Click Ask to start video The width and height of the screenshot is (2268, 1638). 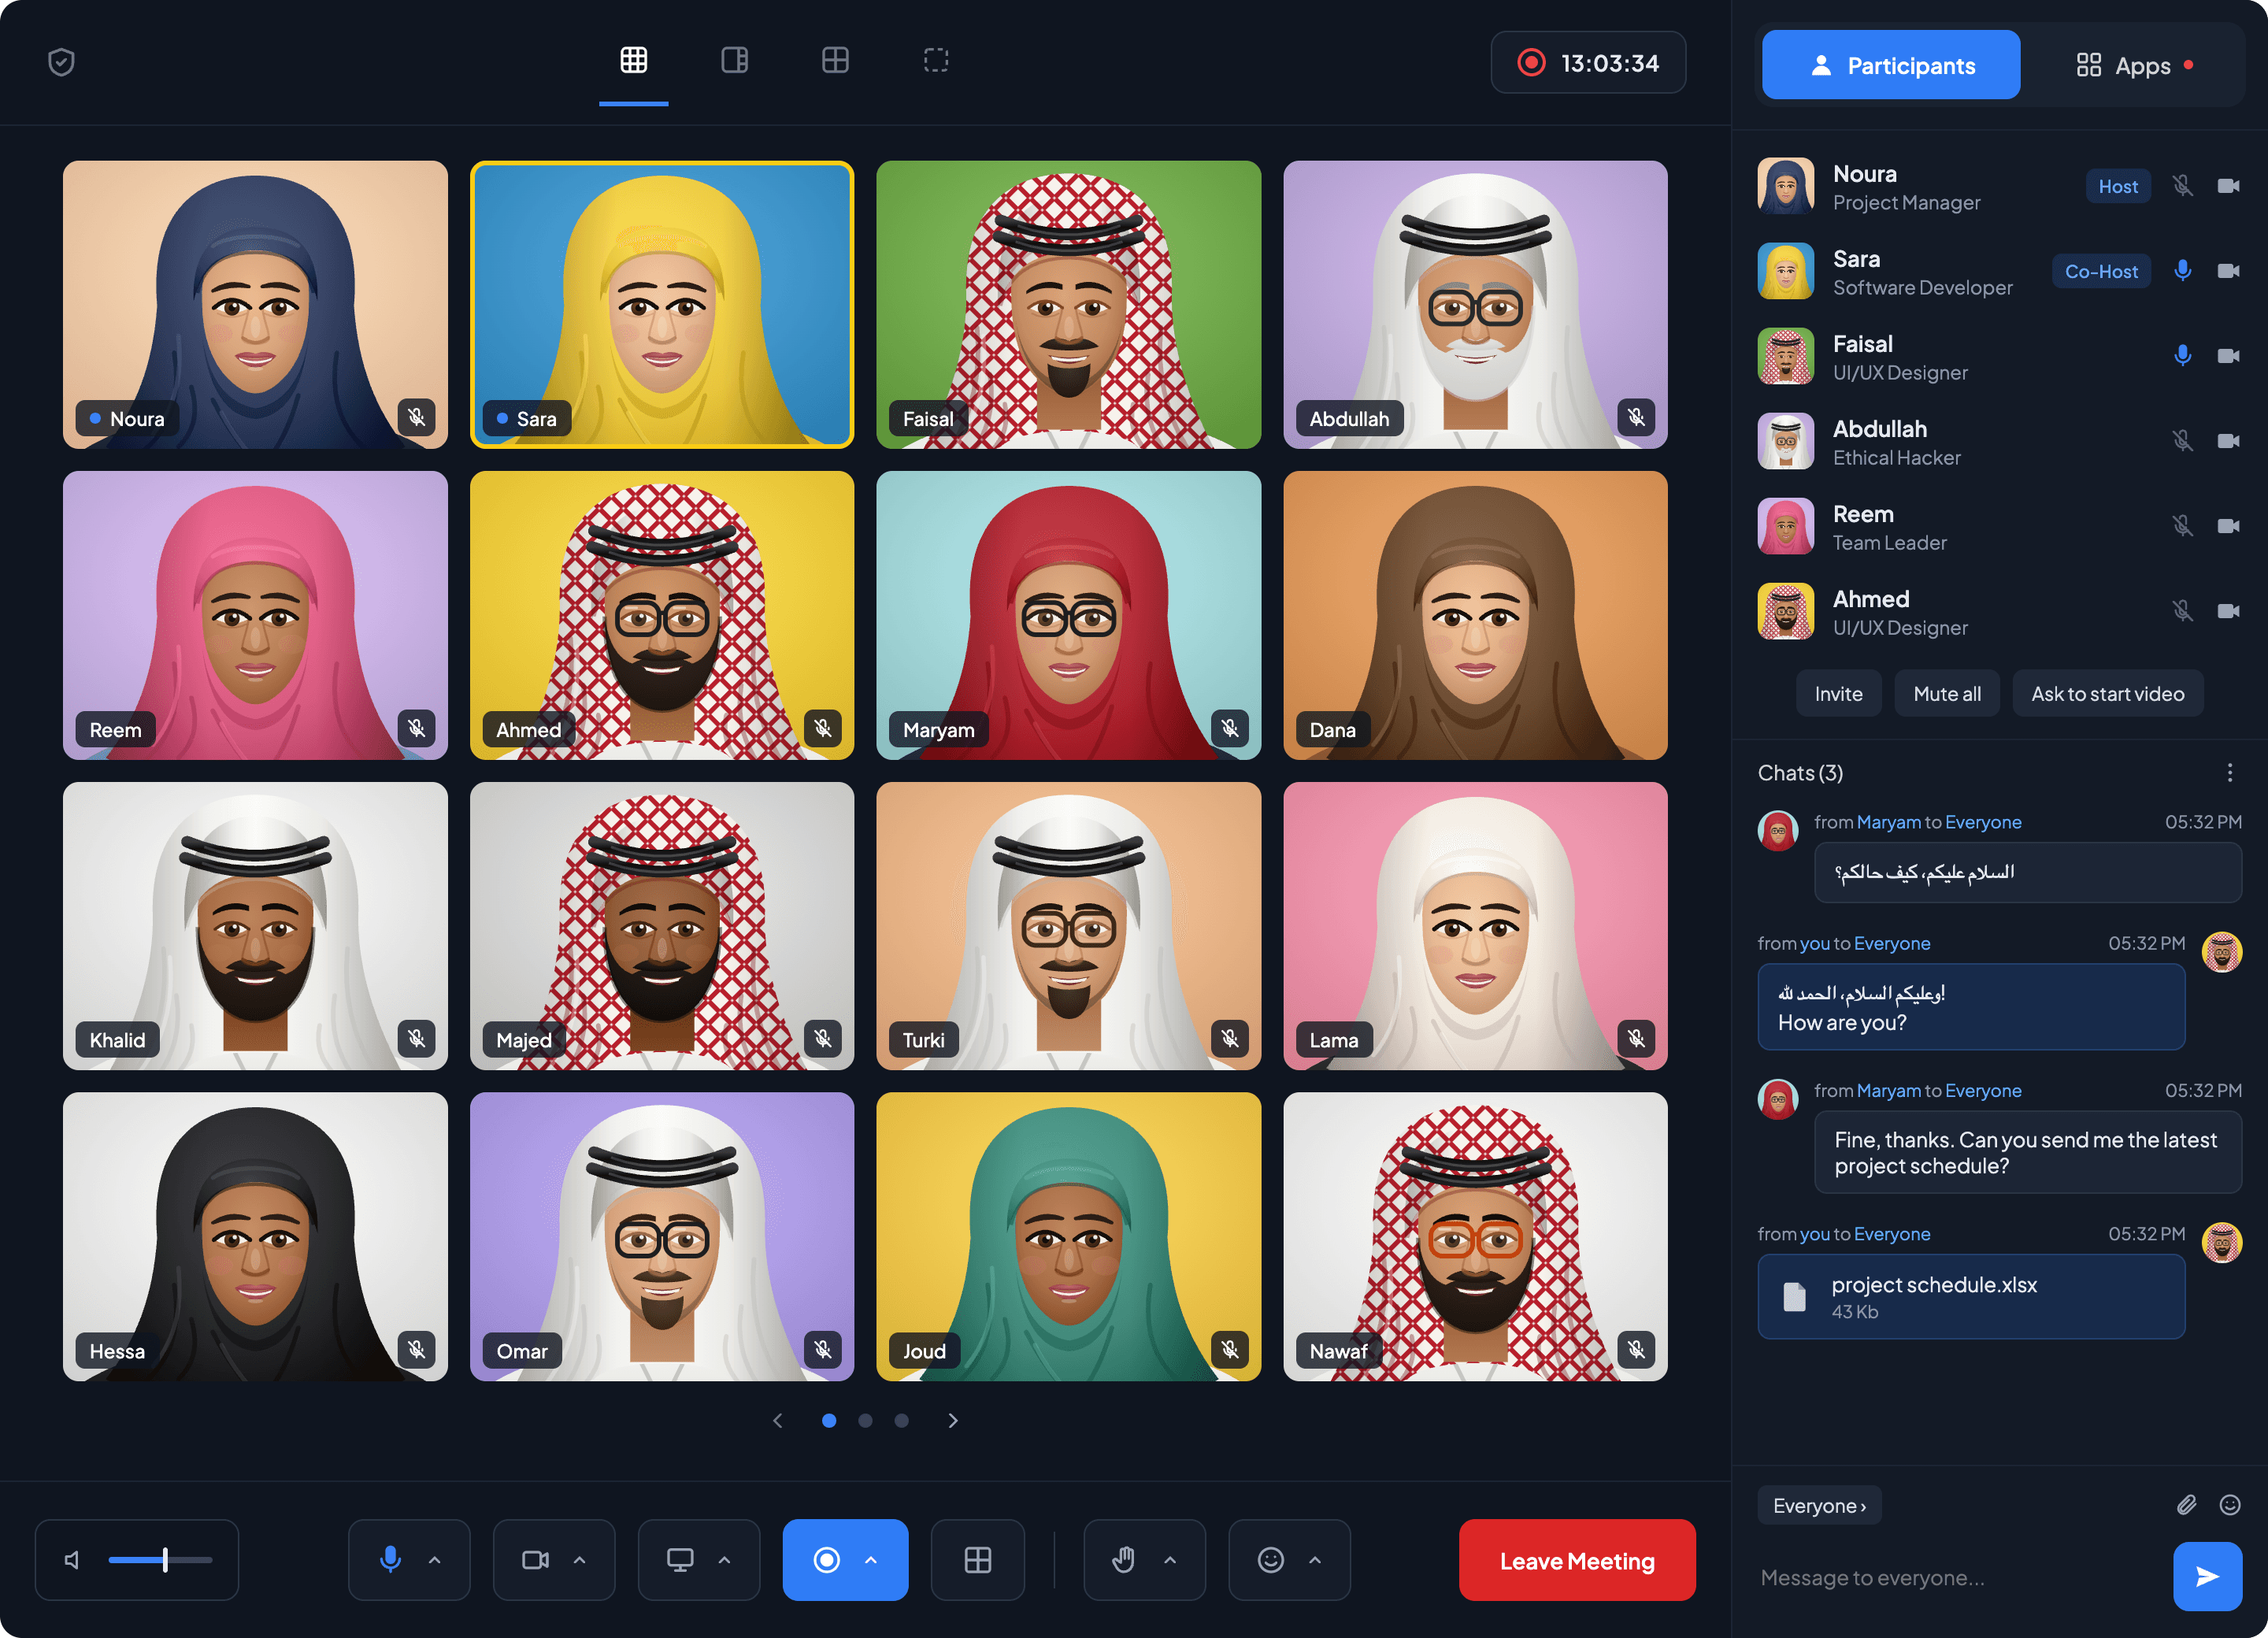[x=2107, y=693]
